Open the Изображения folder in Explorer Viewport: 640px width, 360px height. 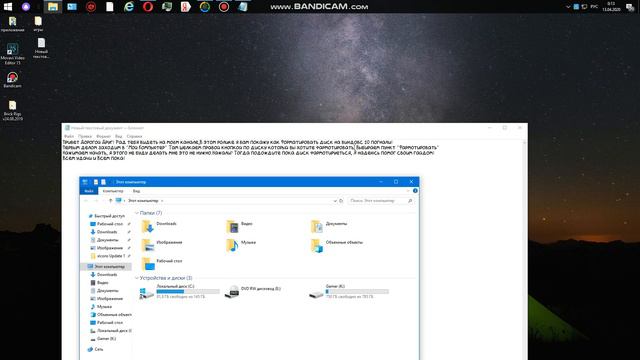(x=162, y=244)
